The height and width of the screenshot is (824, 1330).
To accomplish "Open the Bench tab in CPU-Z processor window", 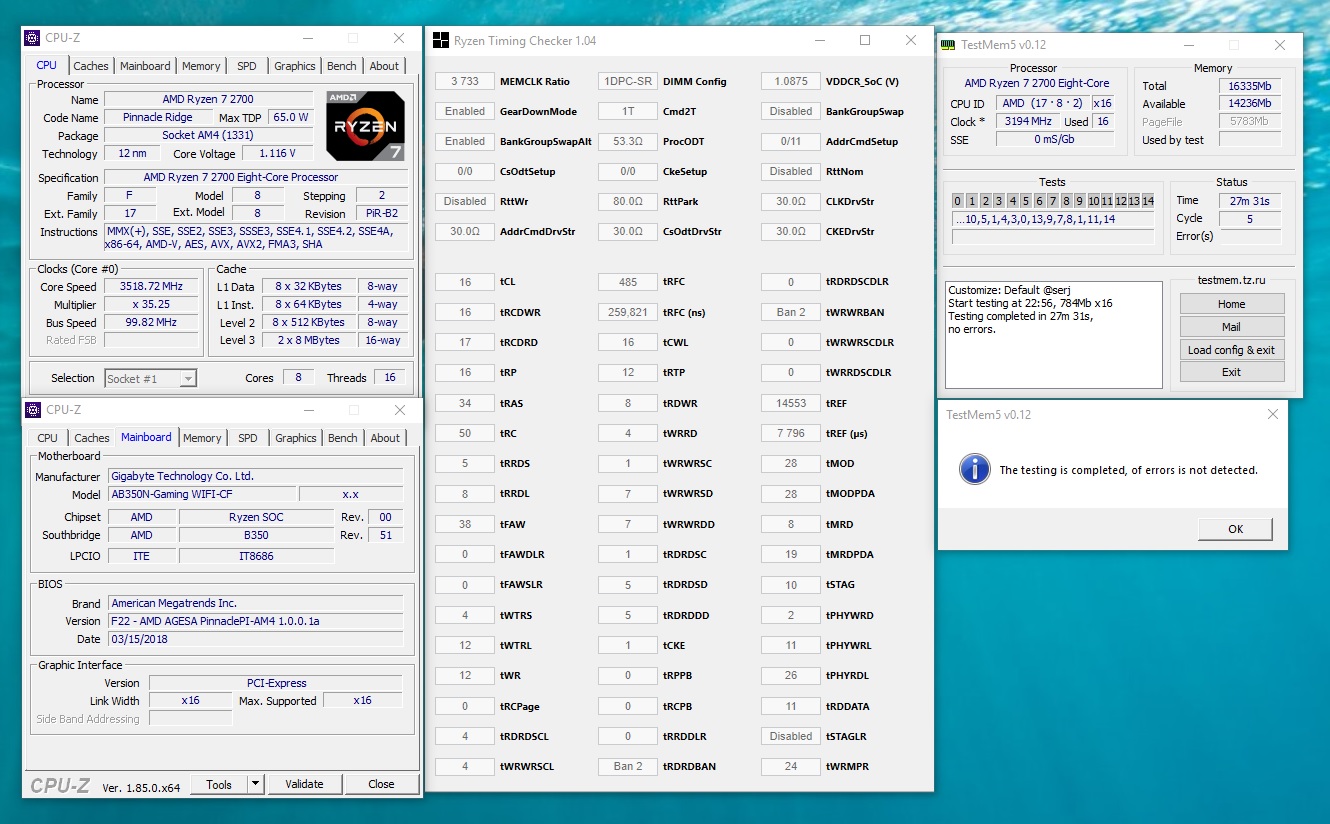I will [x=342, y=66].
